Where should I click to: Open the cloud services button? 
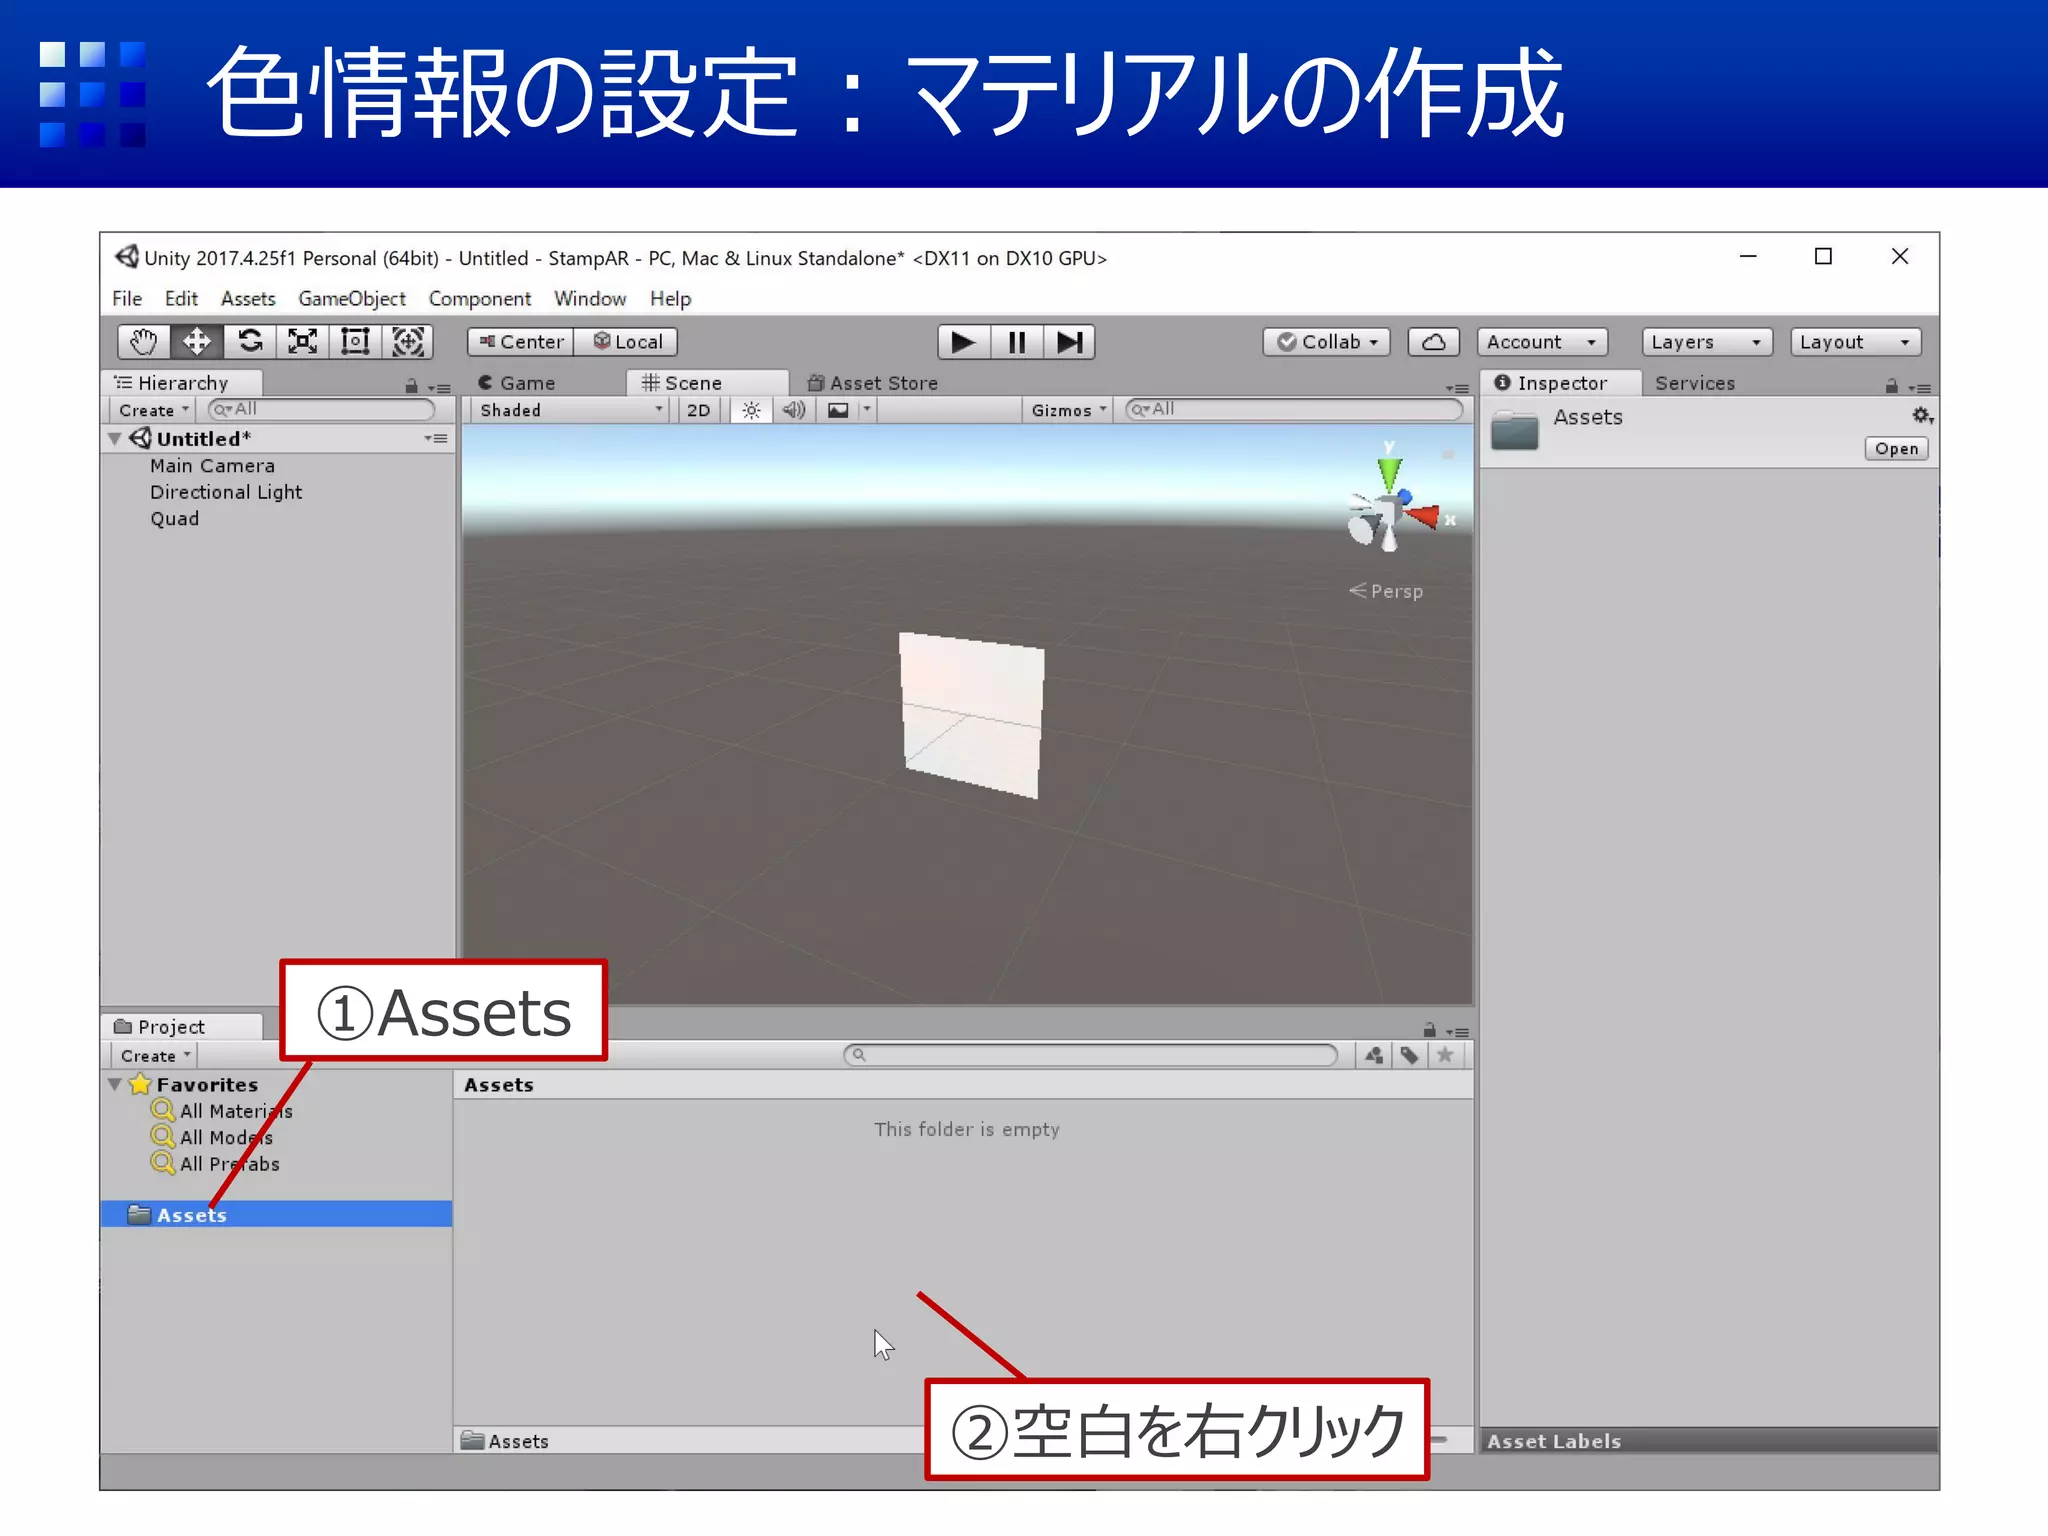point(1433,342)
